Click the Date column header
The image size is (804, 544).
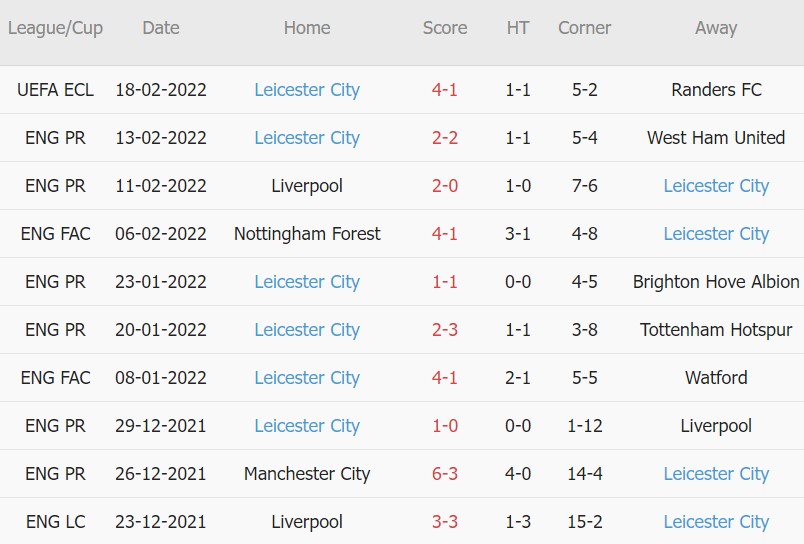pos(161,28)
